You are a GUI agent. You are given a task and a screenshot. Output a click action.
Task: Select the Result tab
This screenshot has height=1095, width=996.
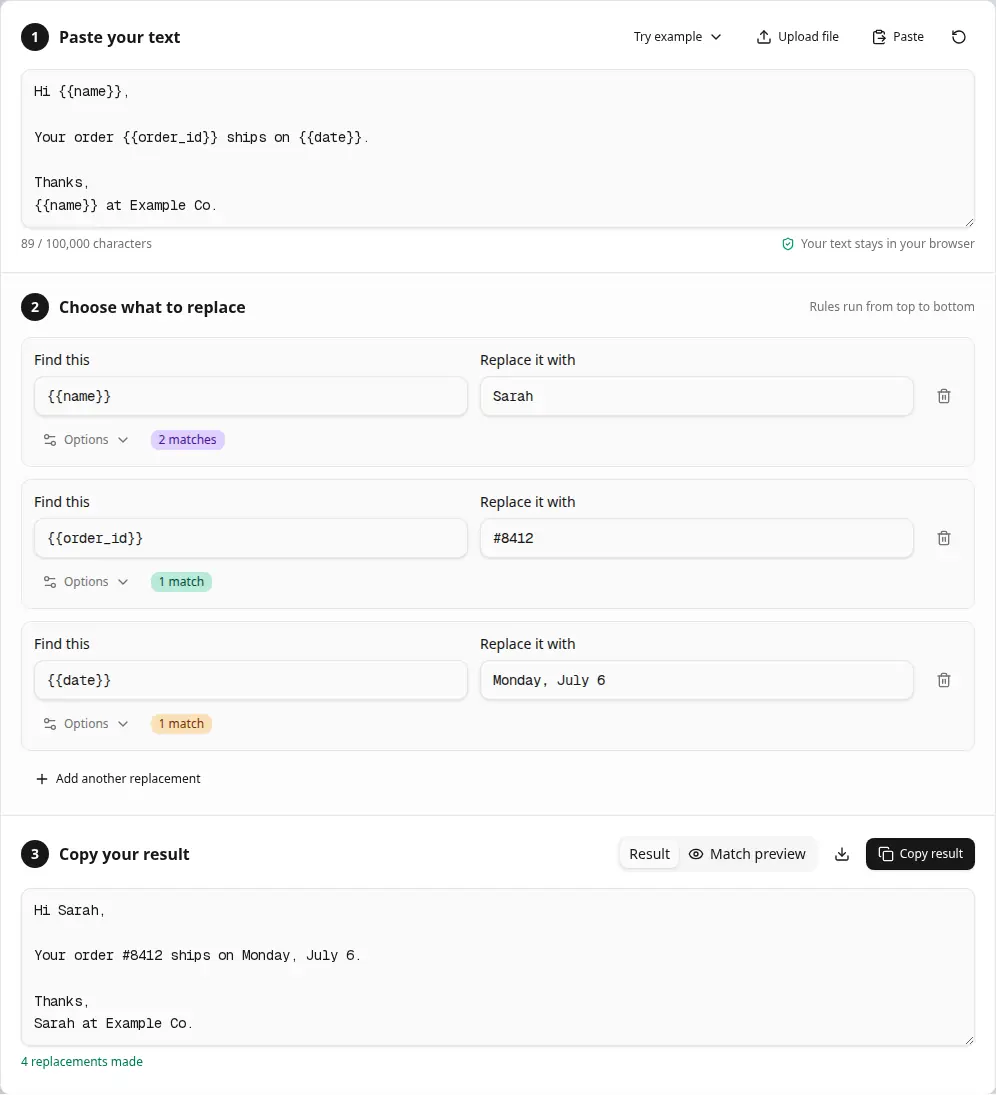(x=649, y=854)
